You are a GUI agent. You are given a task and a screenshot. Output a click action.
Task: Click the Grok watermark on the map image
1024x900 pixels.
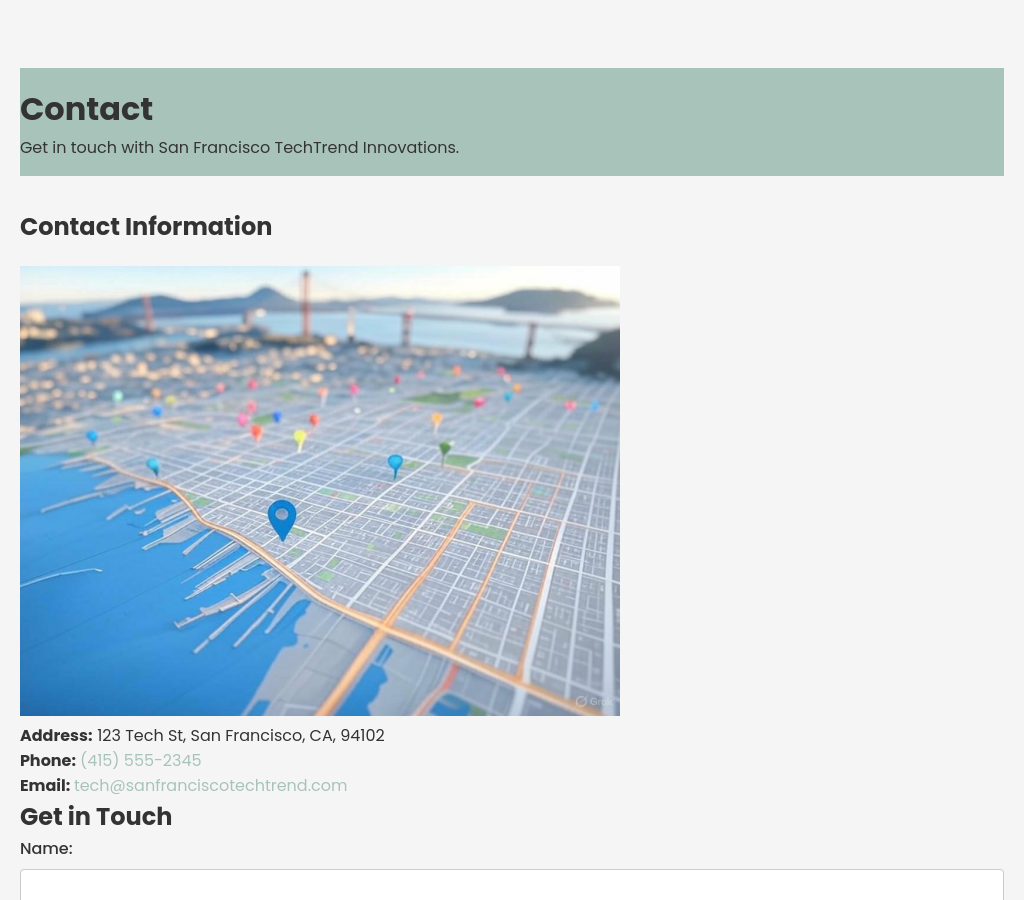[x=593, y=701]
